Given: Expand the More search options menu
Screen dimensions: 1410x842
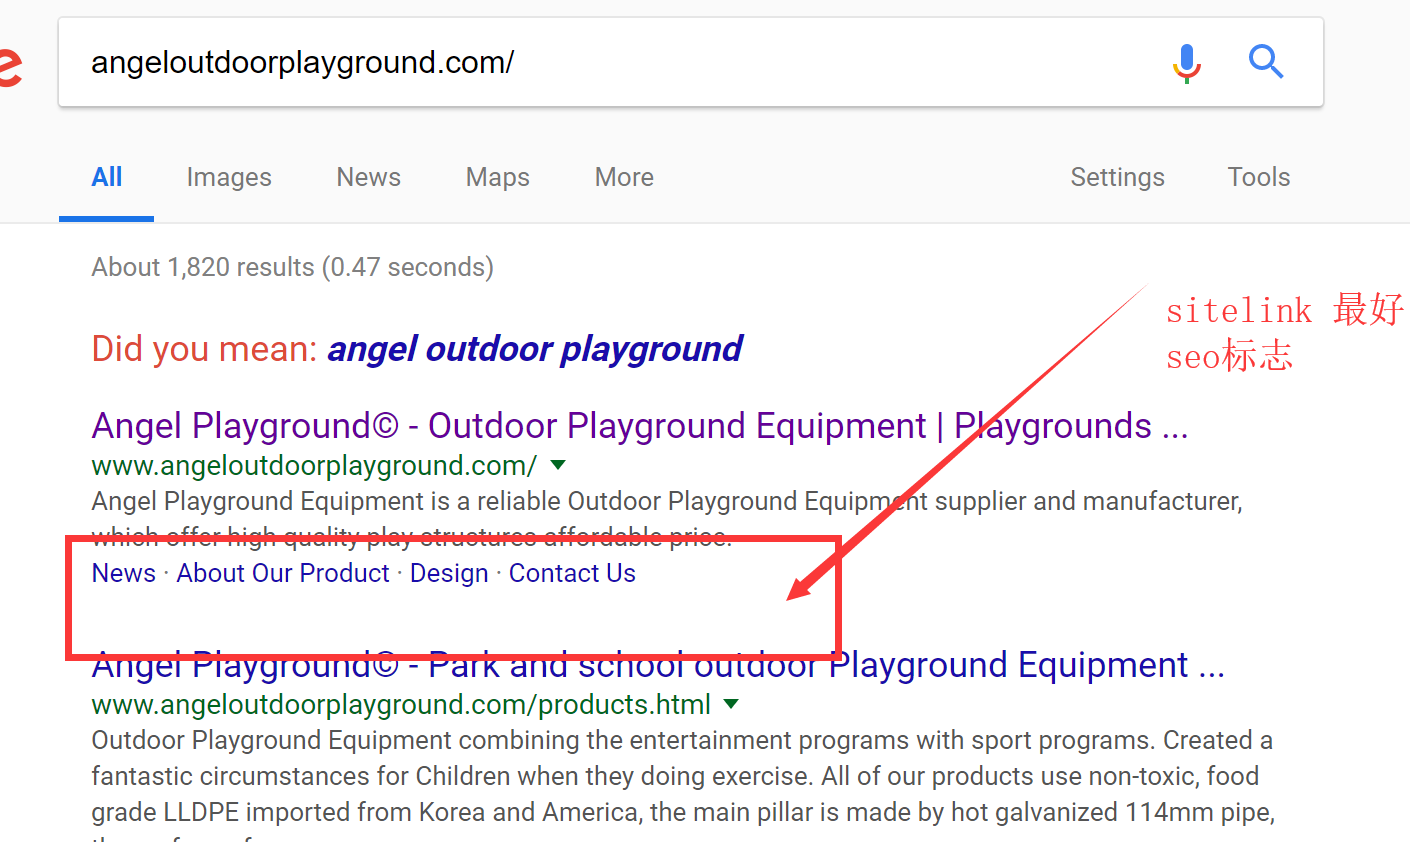Looking at the screenshot, I should [x=624, y=177].
